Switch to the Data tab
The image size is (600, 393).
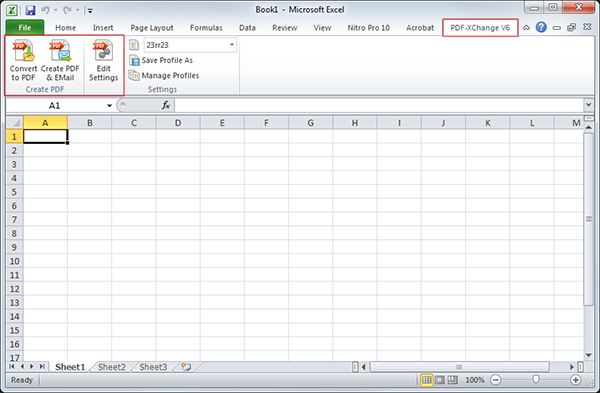point(247,28)
